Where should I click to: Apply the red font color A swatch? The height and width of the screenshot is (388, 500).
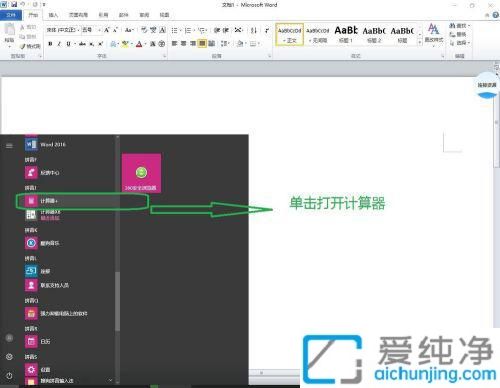point(139,44)
